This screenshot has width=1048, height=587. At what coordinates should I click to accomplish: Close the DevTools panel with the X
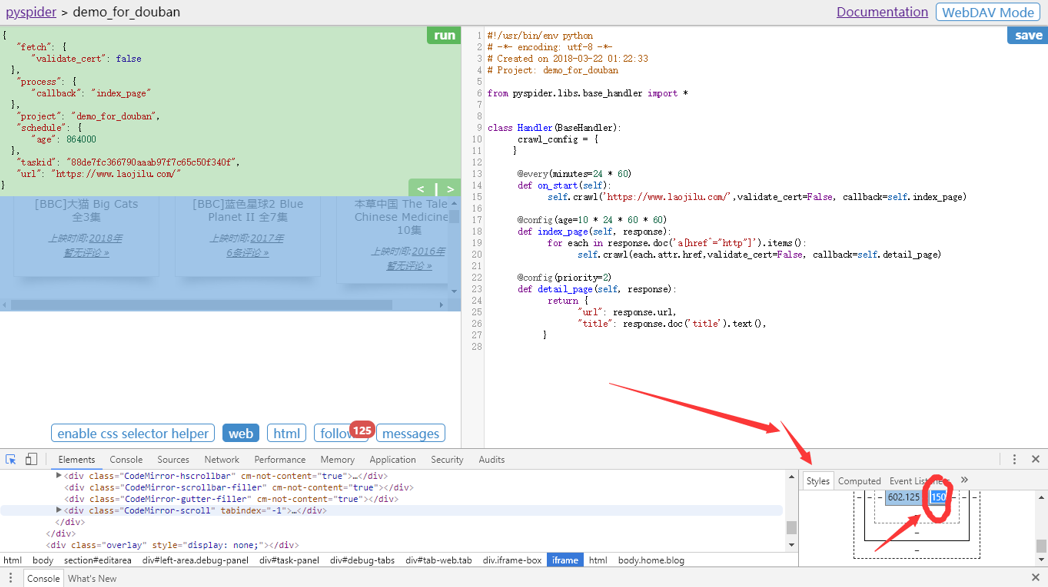coord(1036,459)
